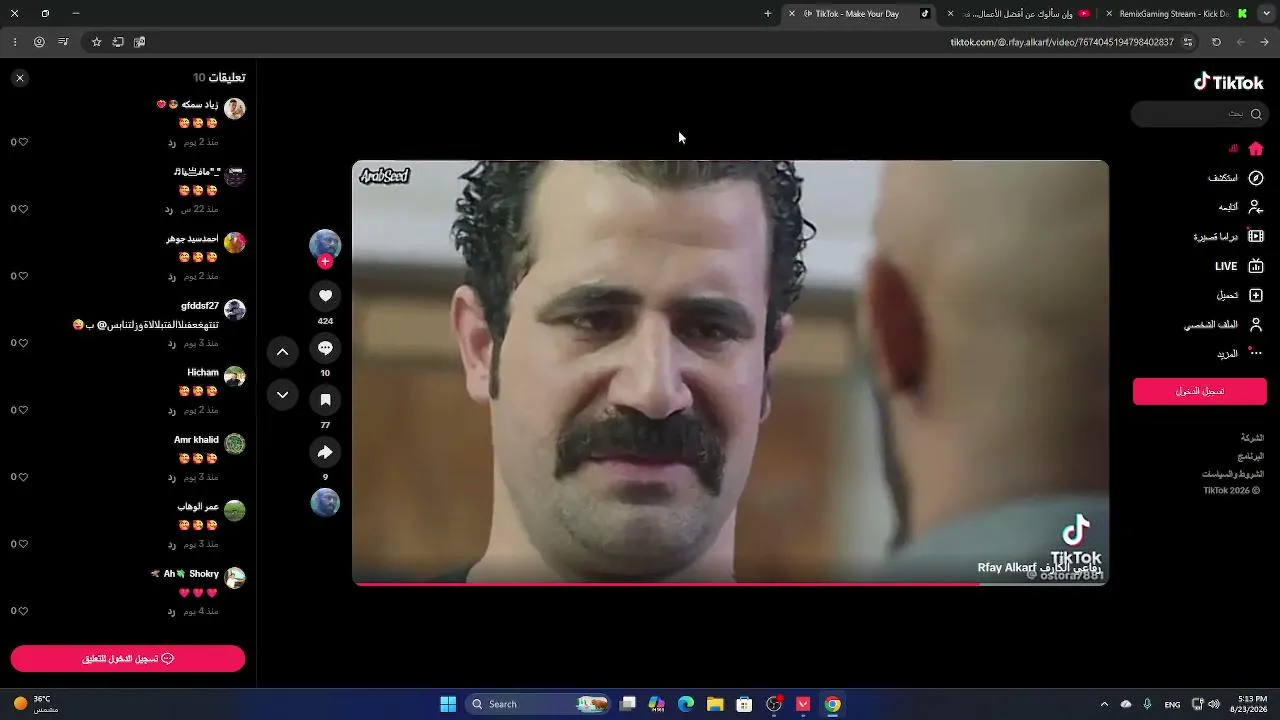Viewport: 1280px width, 720px height.
Task: Follow creator with the red plus badge
Action: click(x=325, y=262)
